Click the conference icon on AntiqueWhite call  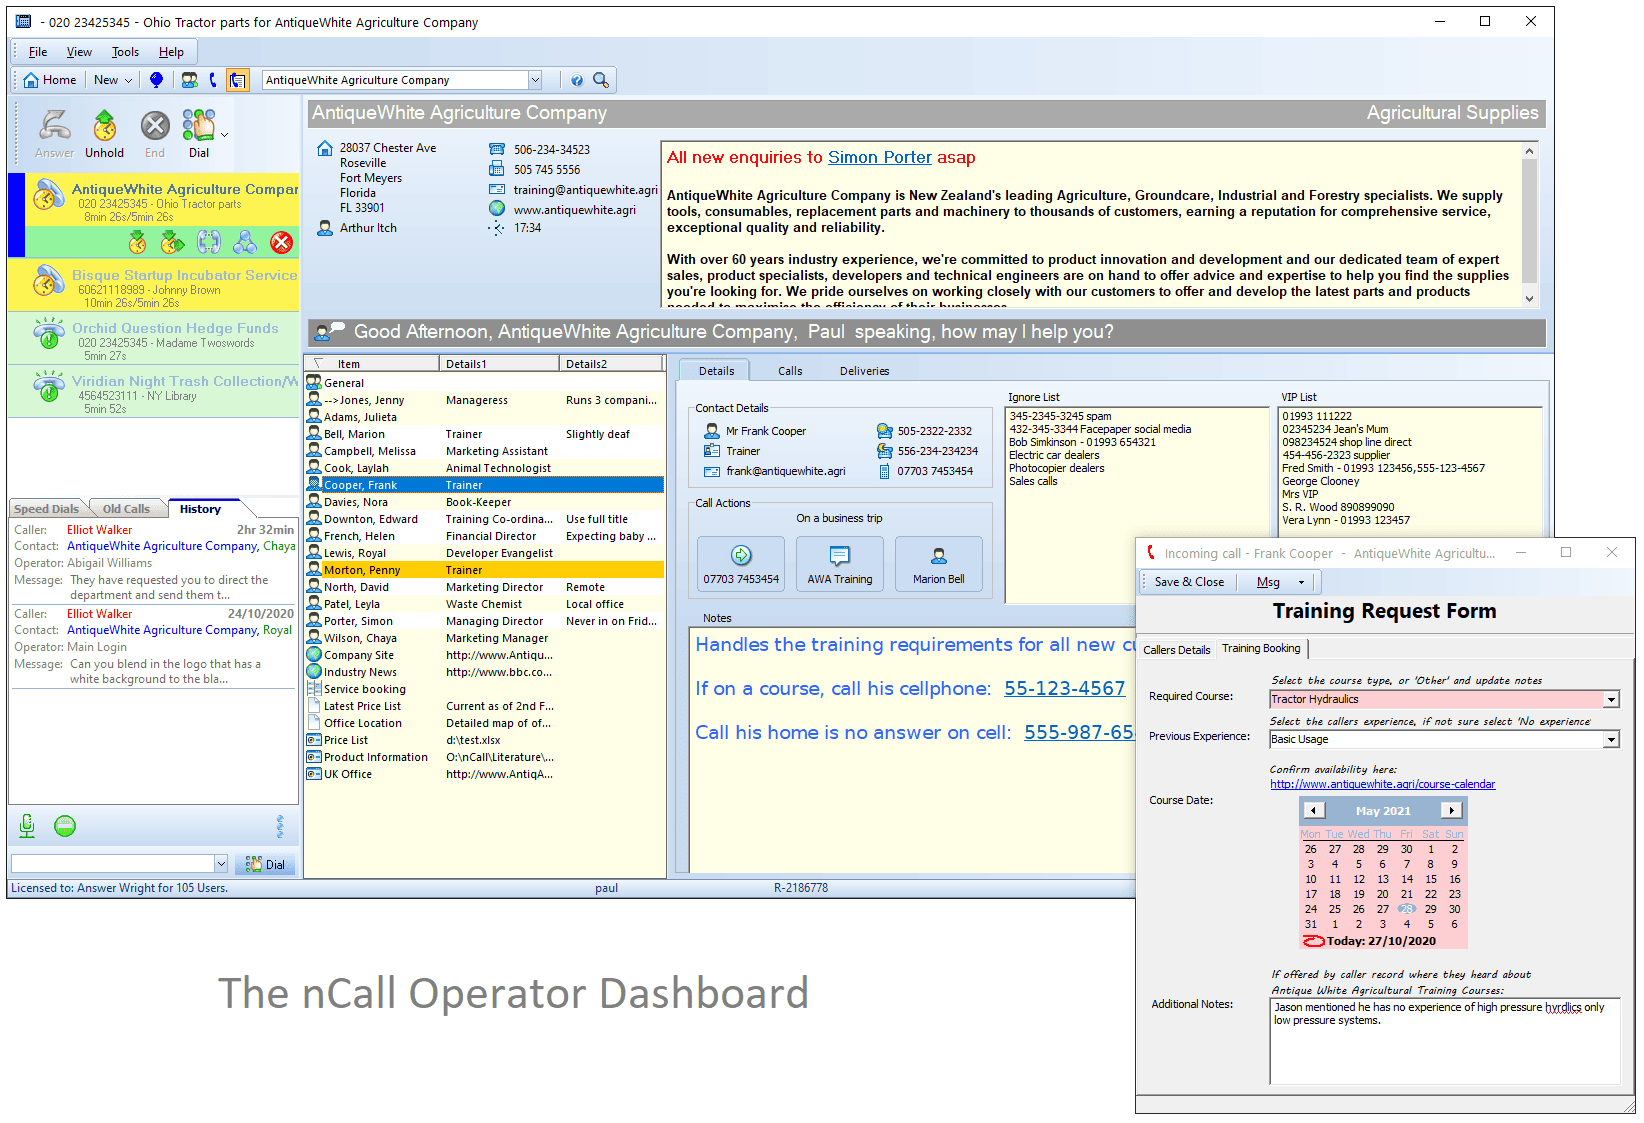tap(245, 242)
